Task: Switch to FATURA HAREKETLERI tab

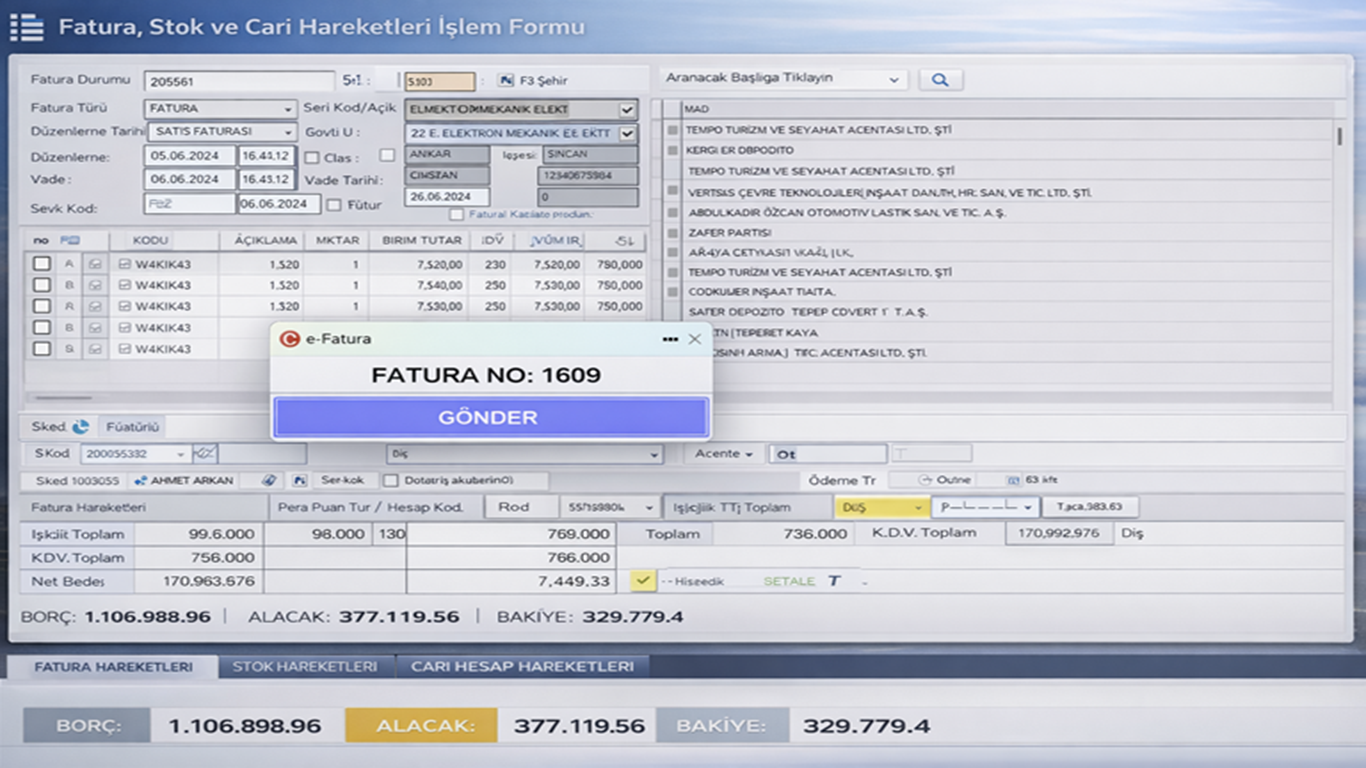Action: (x=113, y=666)
